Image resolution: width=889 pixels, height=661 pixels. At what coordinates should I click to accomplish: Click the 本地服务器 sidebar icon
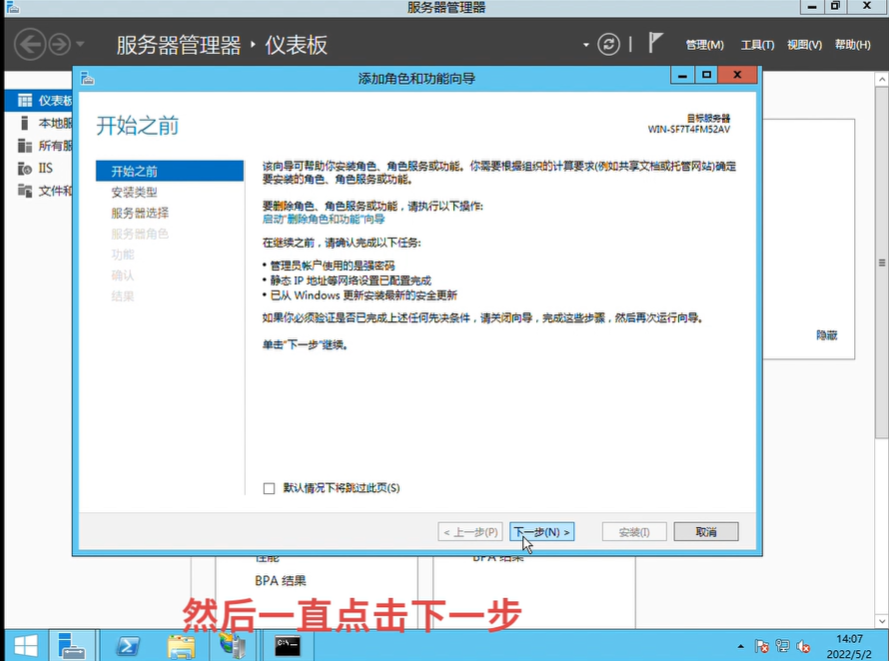click(24, 123)
